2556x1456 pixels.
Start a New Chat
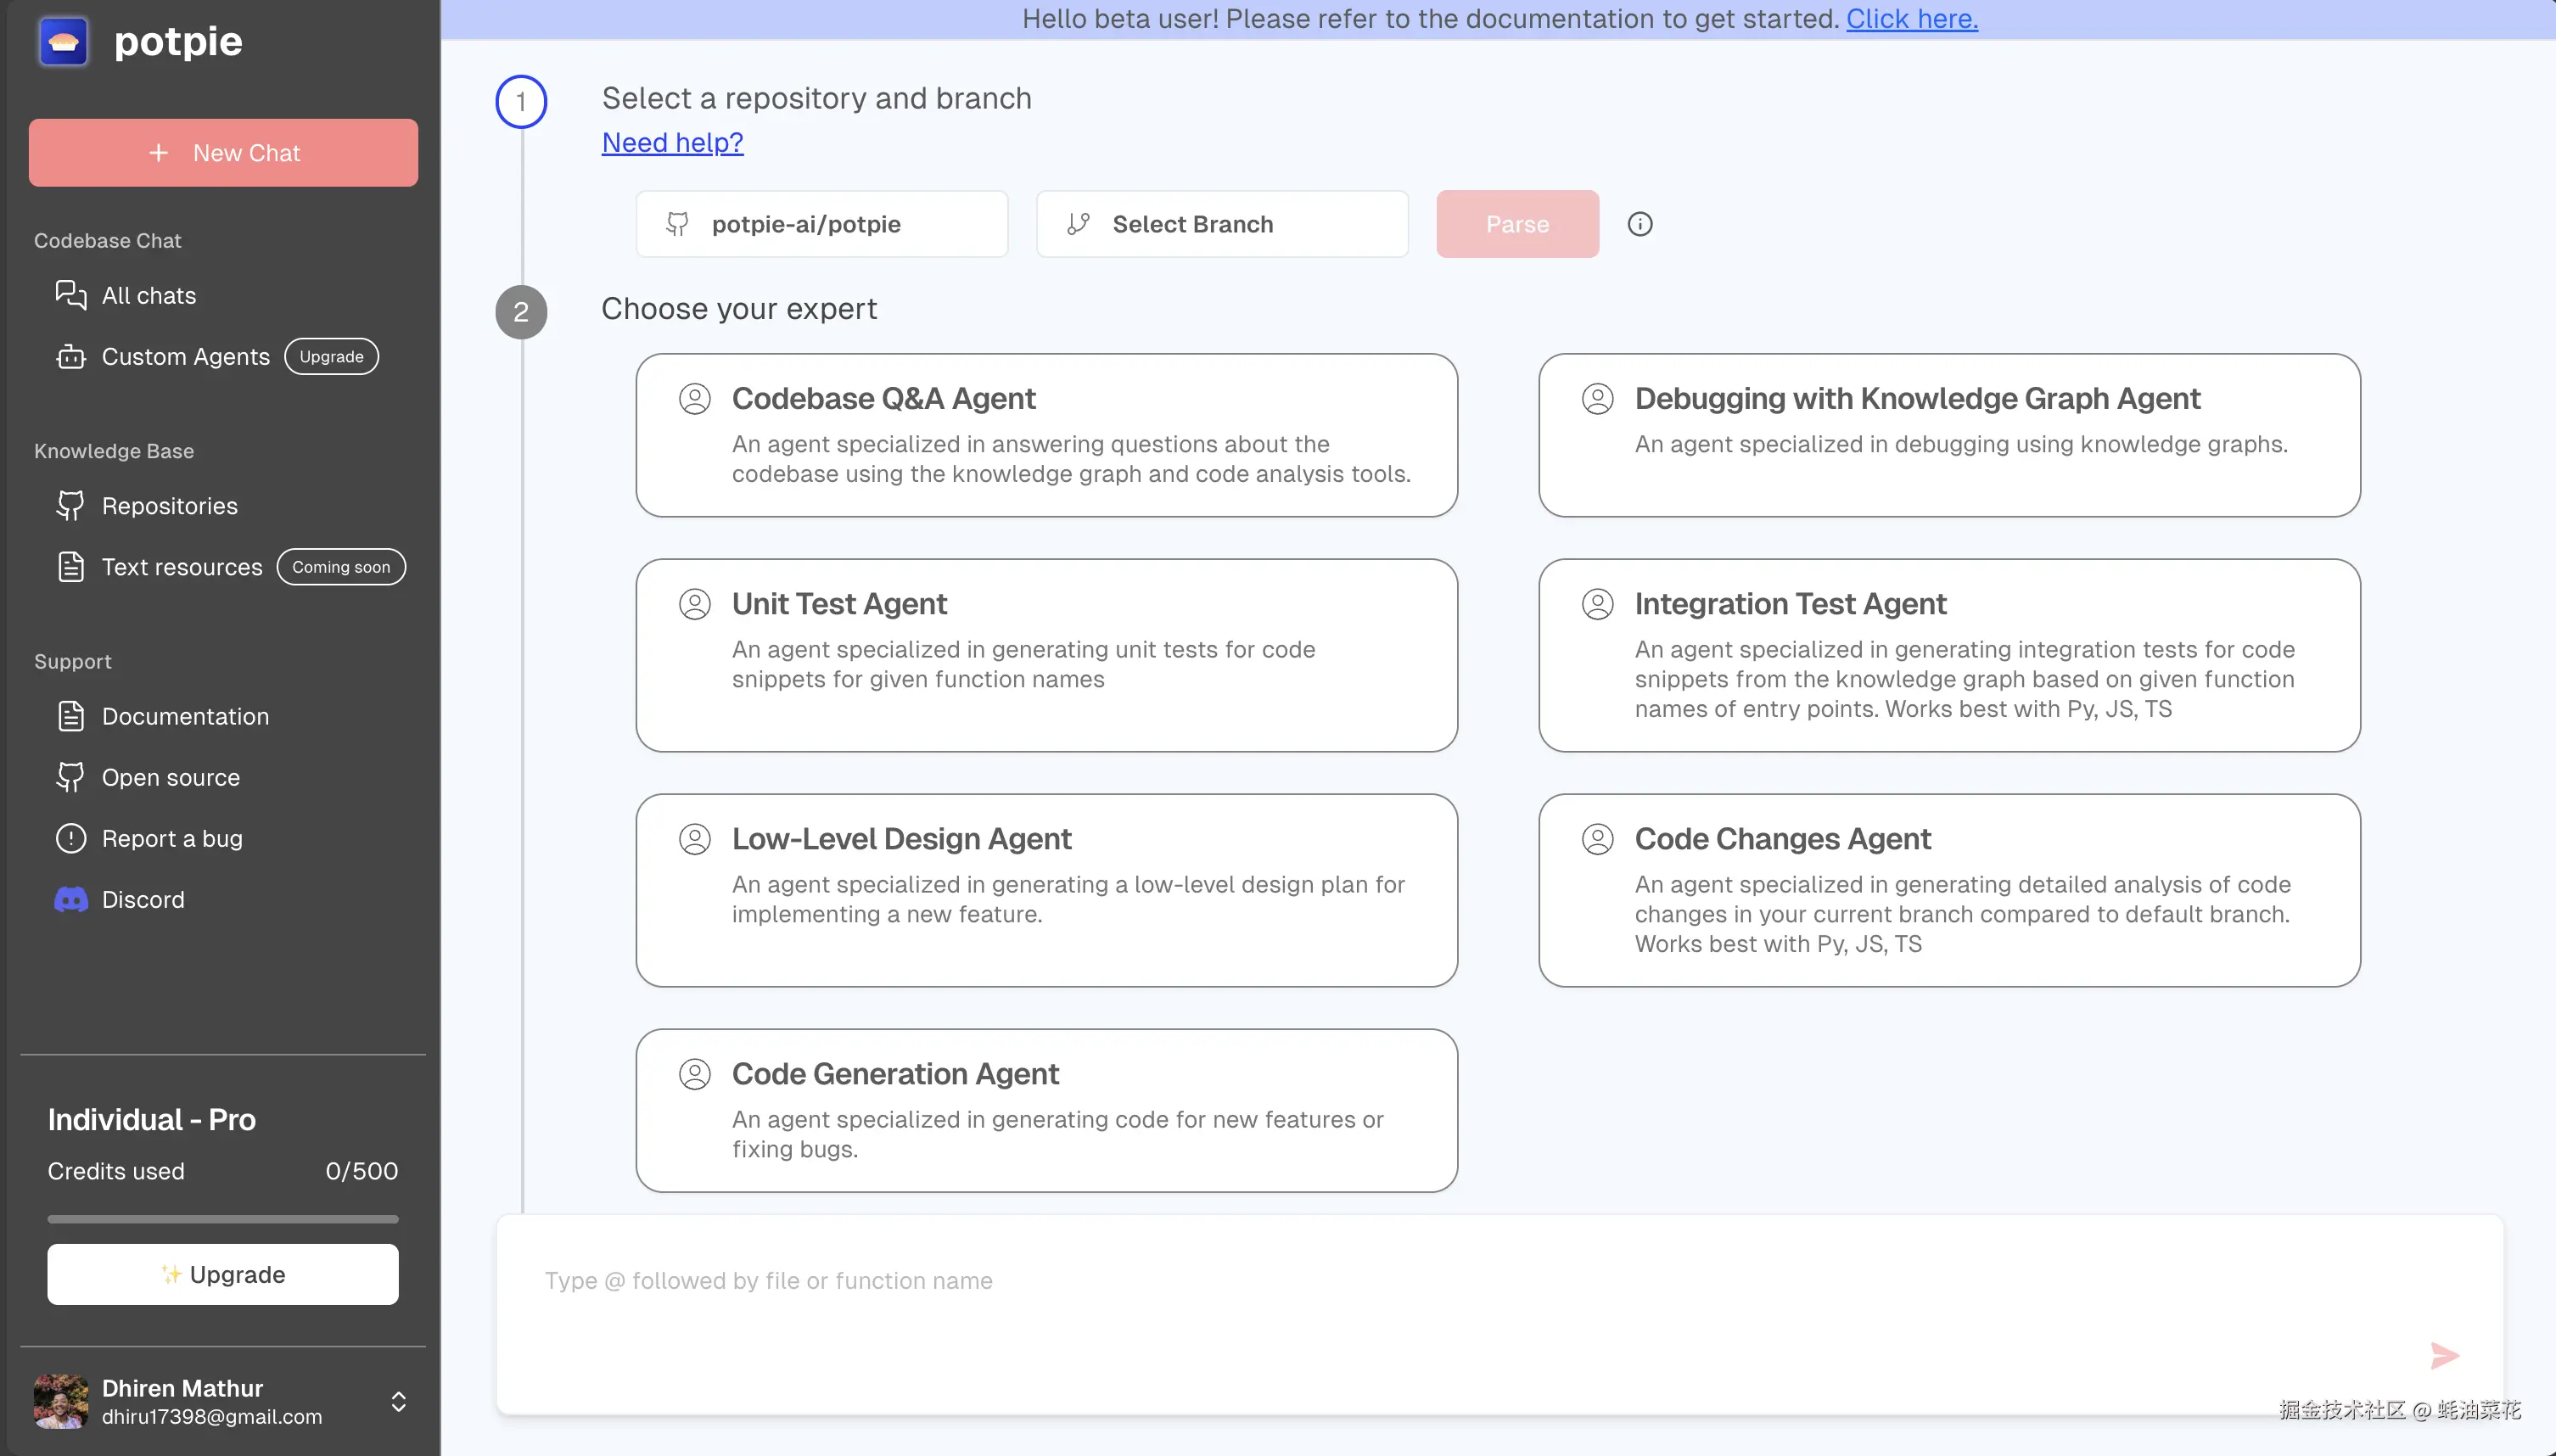pos(223,153)
